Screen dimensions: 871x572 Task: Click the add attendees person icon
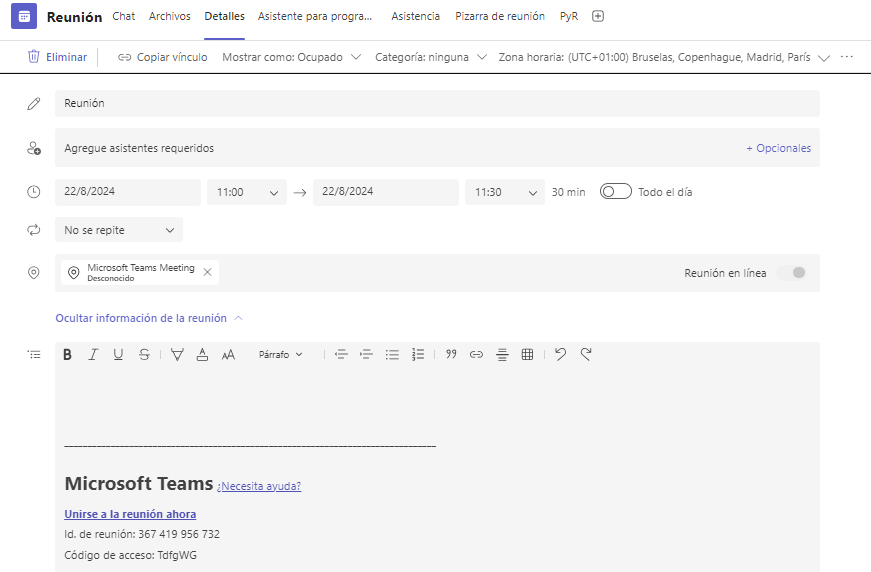[x=34, y=148]
